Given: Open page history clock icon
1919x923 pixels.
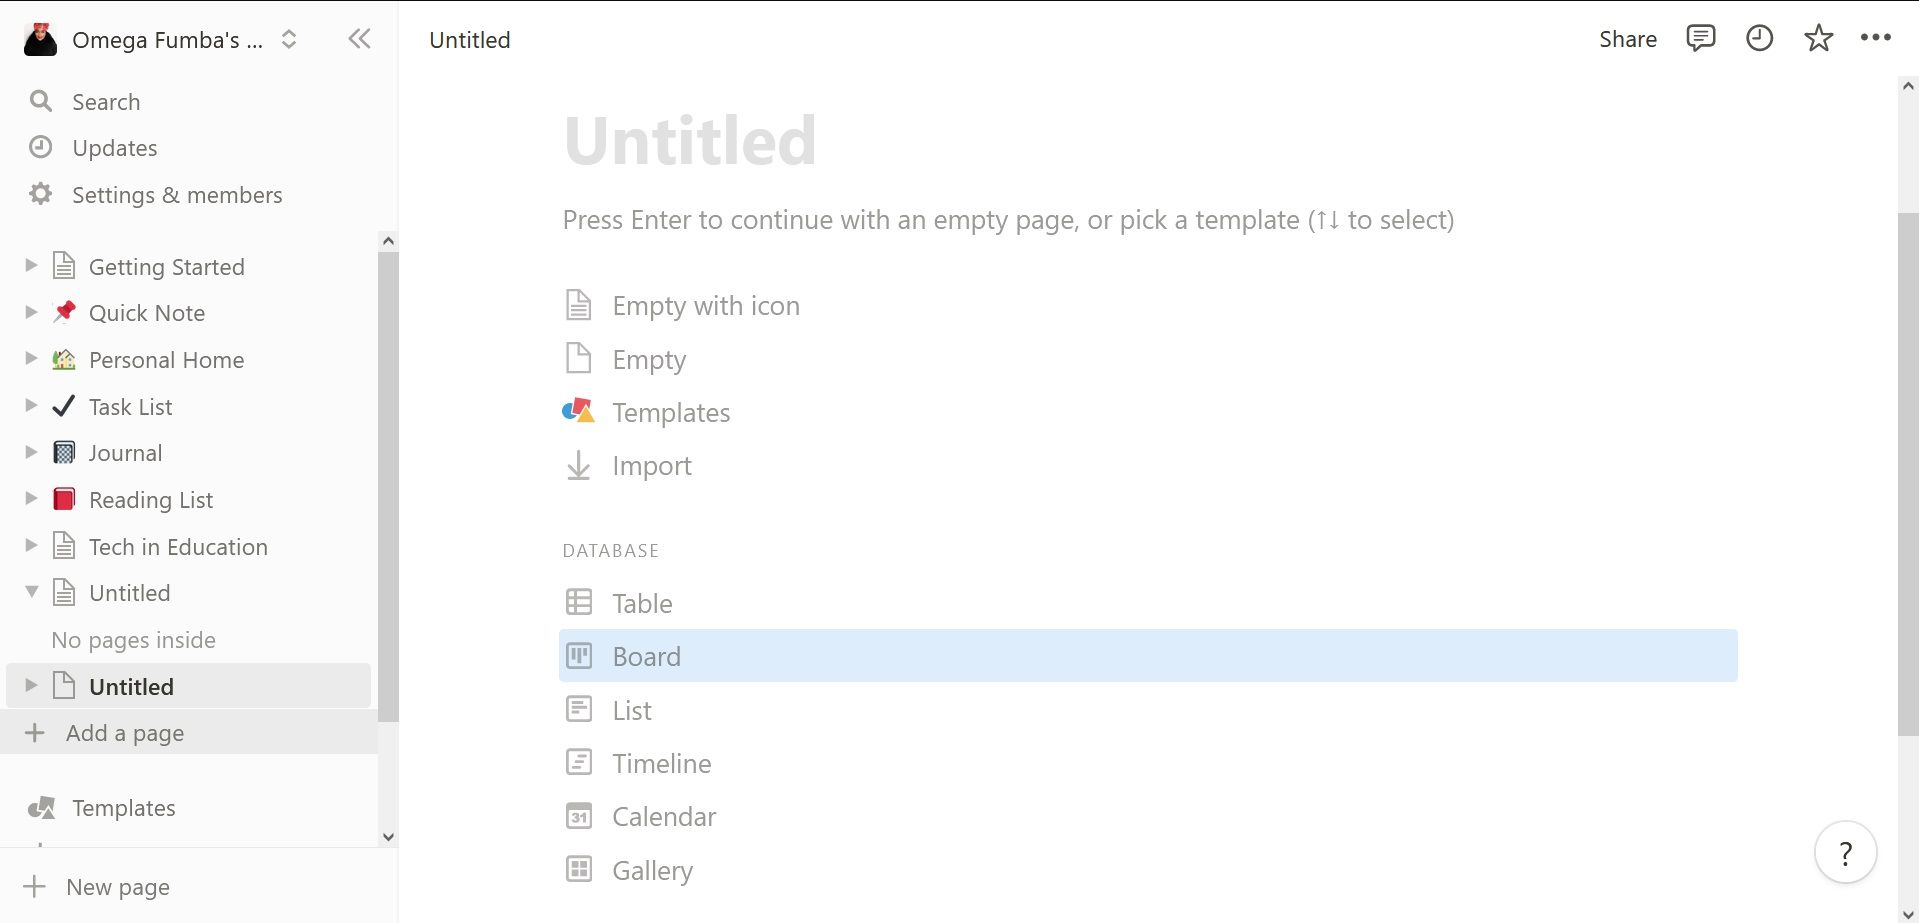Looking at the screenshot, I should click(1759, 39).
